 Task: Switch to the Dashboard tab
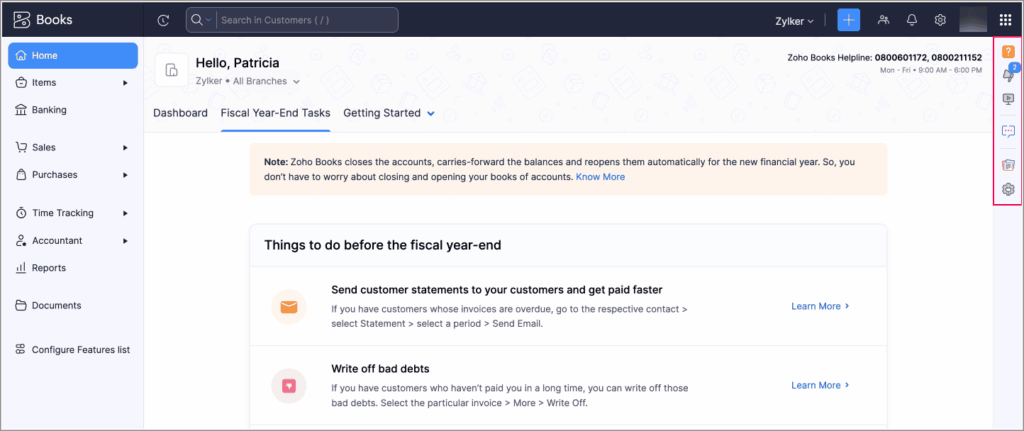[x=180, y=113]
